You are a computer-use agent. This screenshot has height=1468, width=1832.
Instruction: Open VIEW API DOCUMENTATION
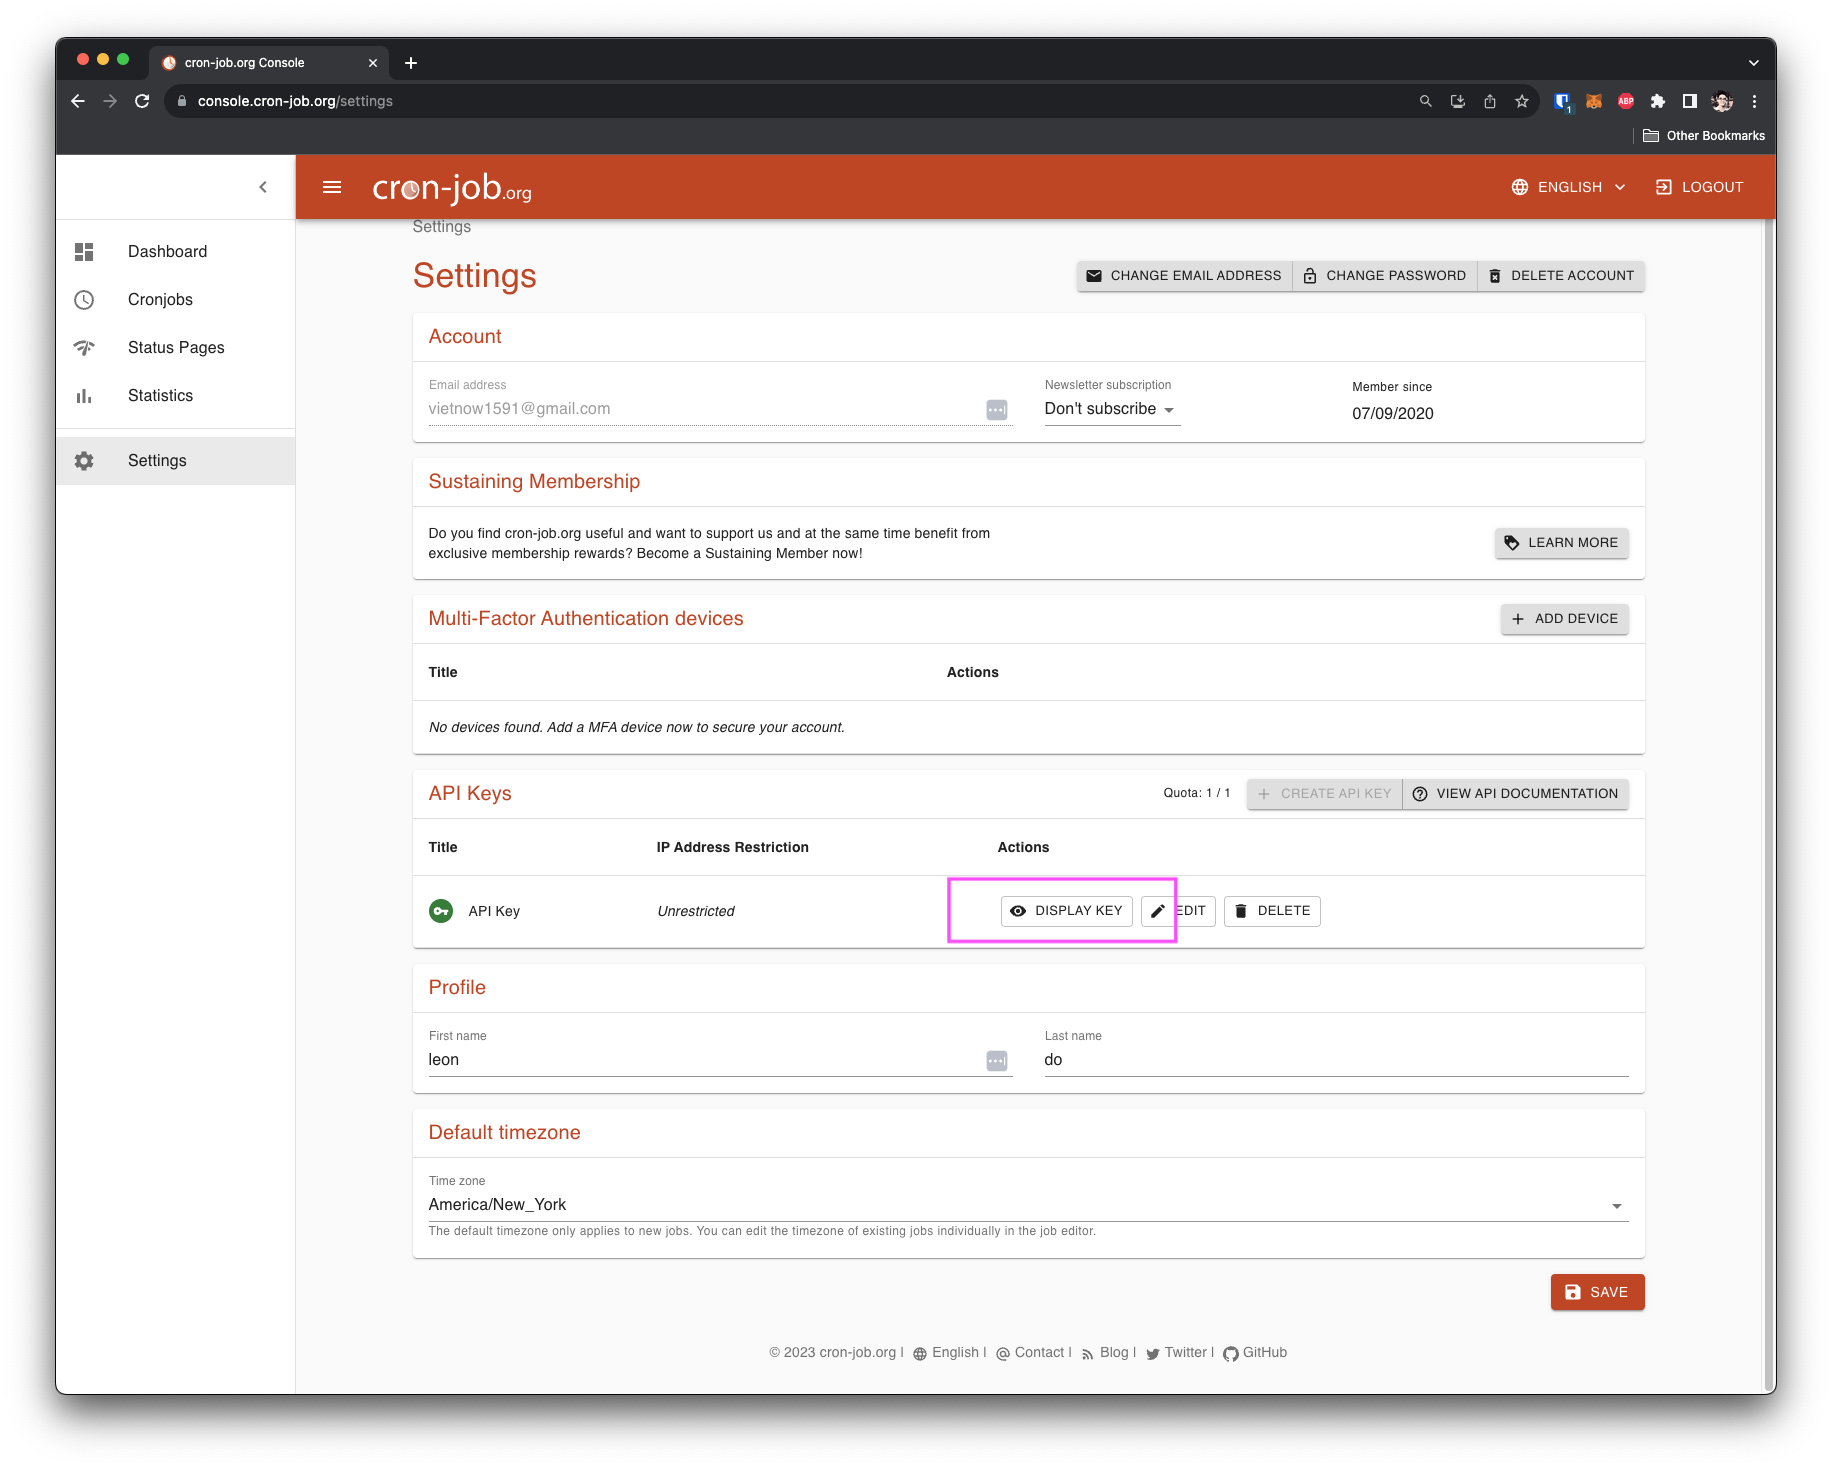tap(1515, 793)
